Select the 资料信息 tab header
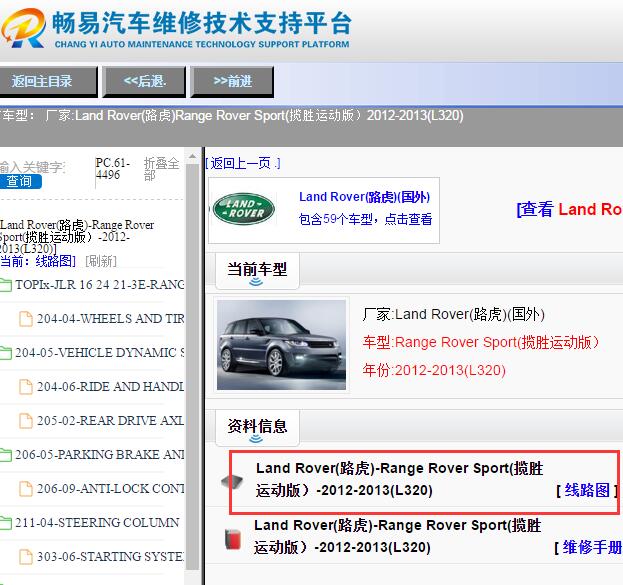623x585 pixels. [x=257, y=426]
